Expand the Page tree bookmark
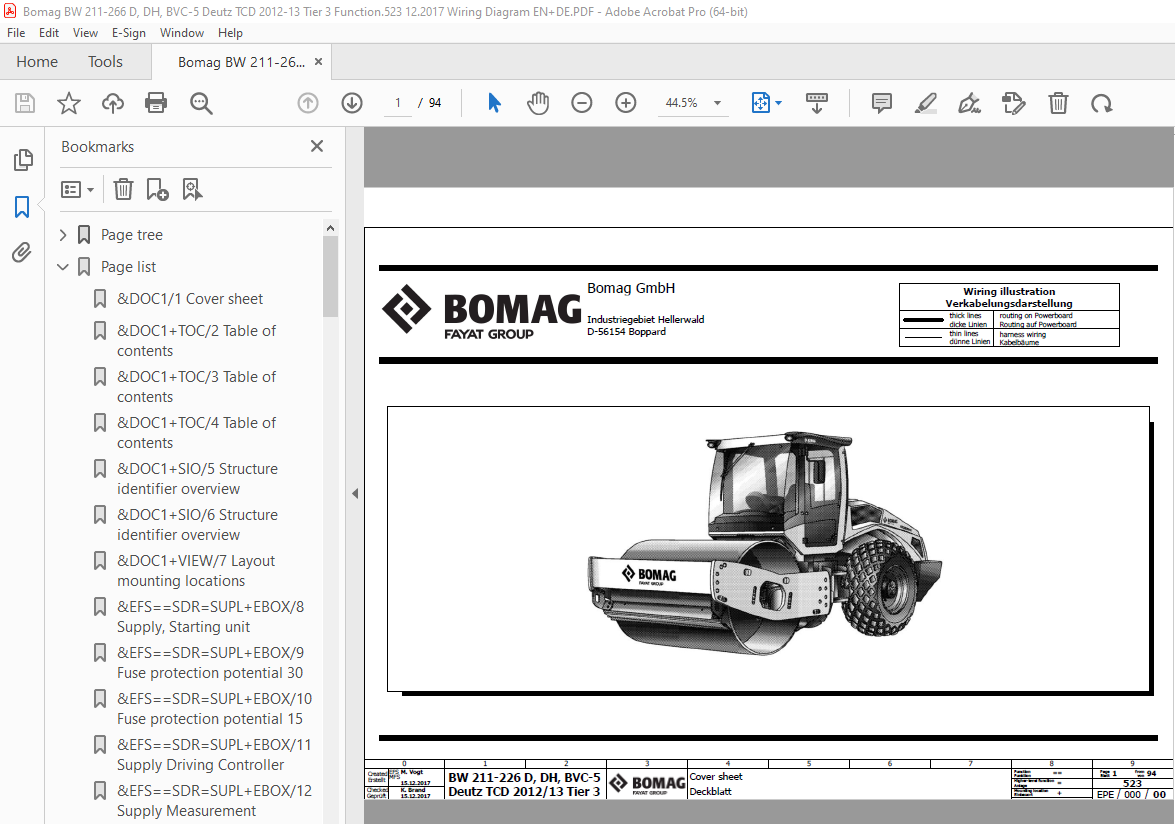The width and height of the screenshot is (1175, 824). coord(63,235)
